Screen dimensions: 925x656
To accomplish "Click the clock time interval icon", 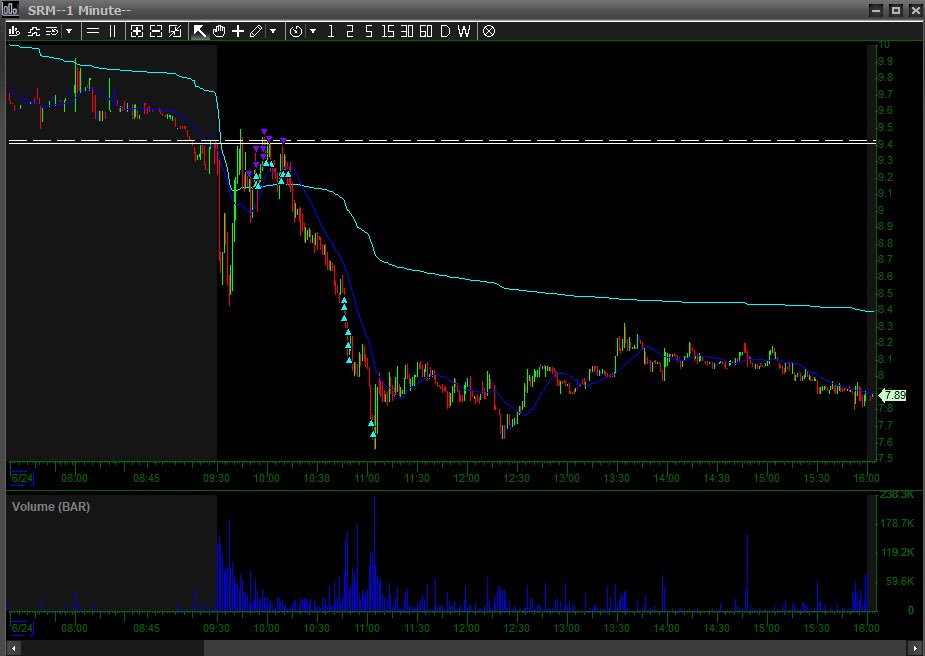I will click(296, 31).
